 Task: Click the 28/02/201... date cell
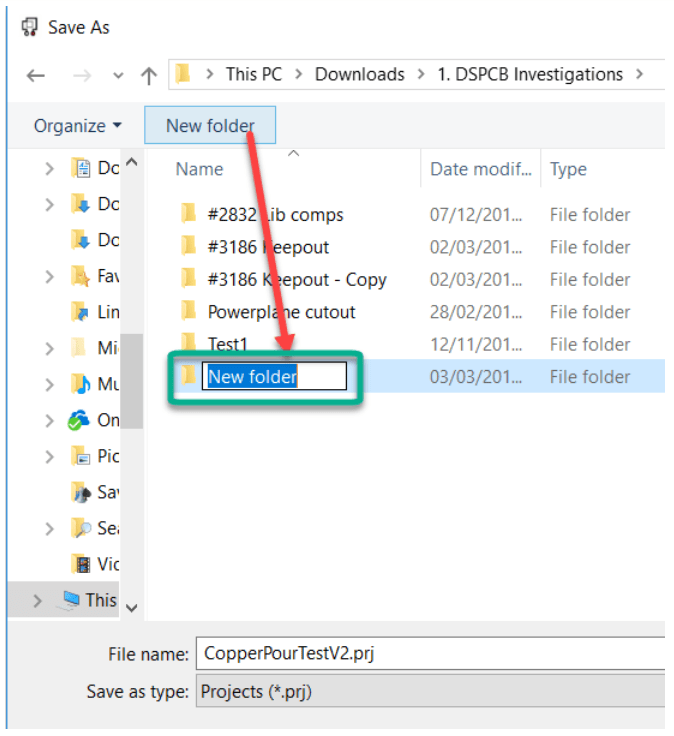tap(476, 312)
